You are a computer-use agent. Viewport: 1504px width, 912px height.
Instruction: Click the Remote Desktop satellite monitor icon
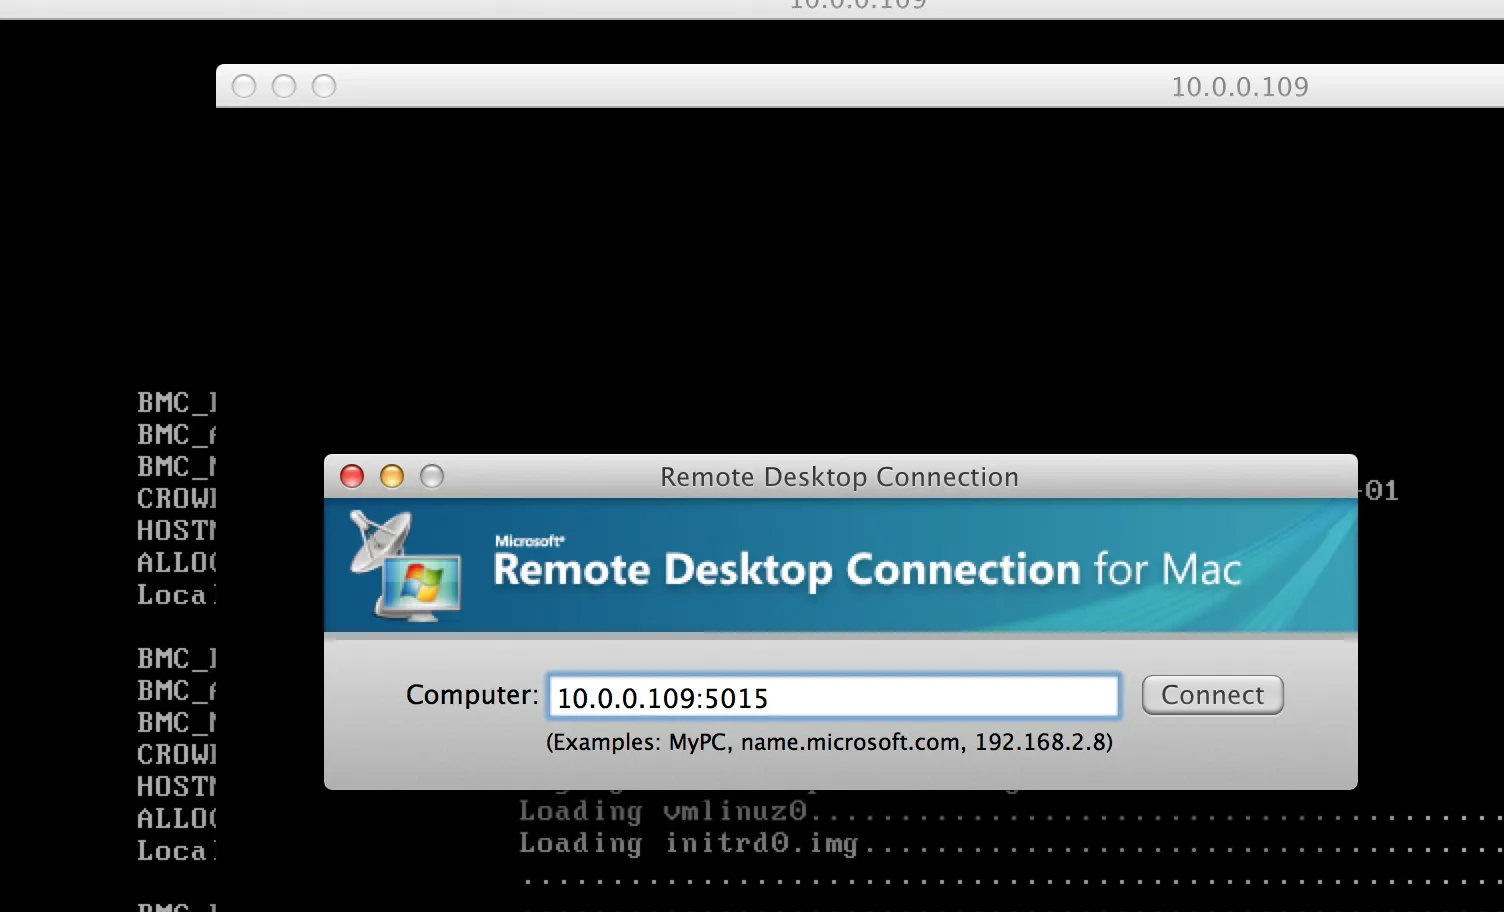(x=404, y=565)
